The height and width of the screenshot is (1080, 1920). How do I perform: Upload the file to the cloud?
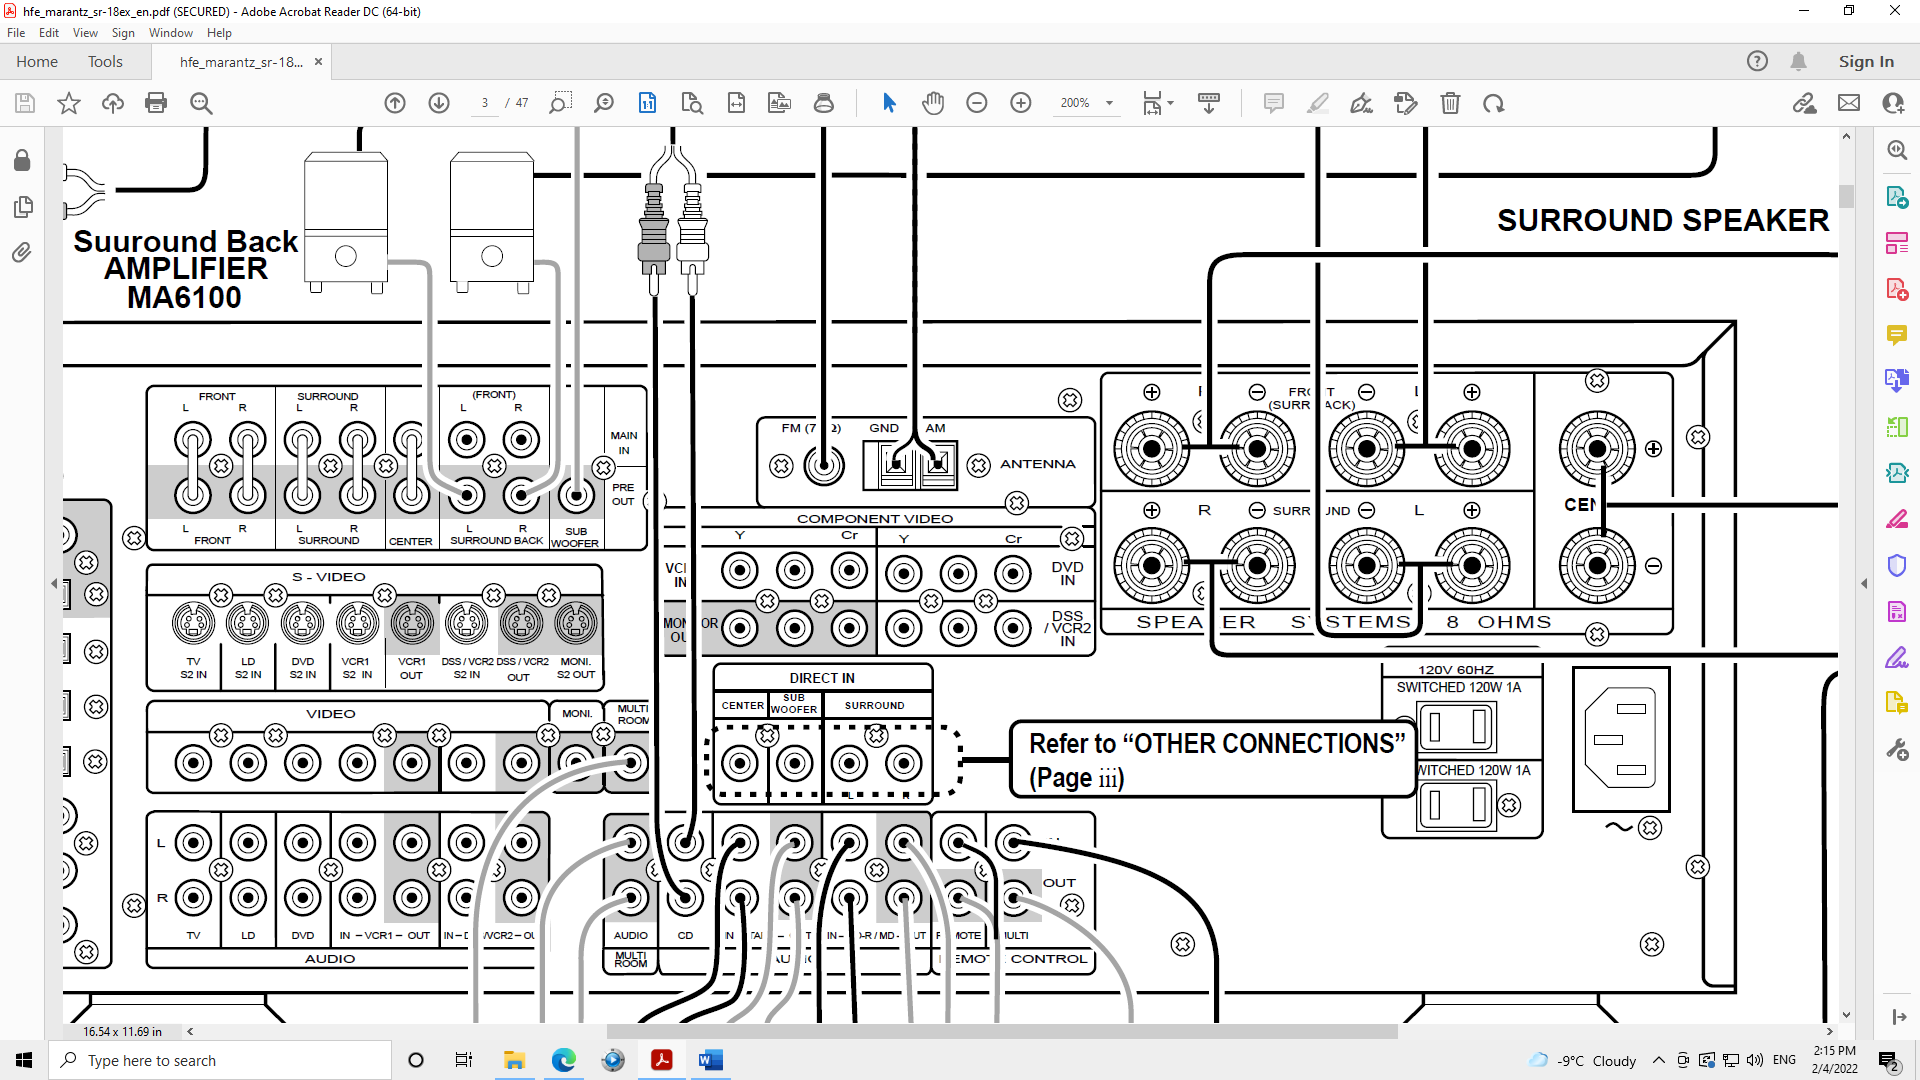tap(113, 103)
